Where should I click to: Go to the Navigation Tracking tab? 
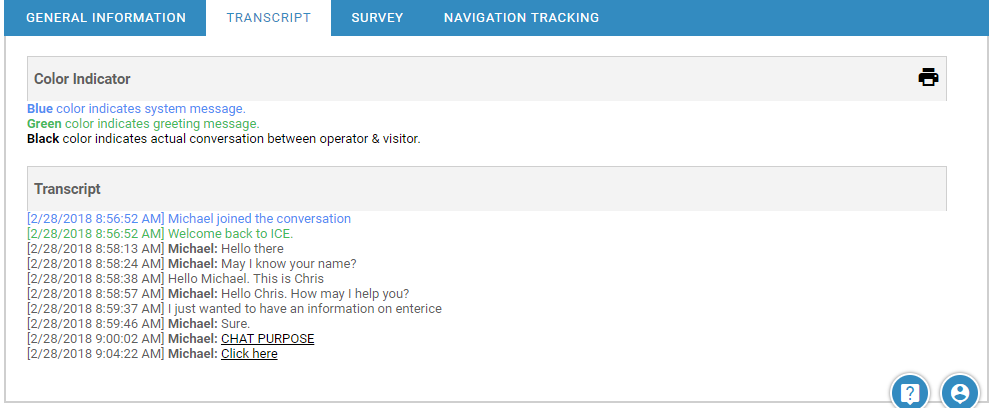coord(521,18)
